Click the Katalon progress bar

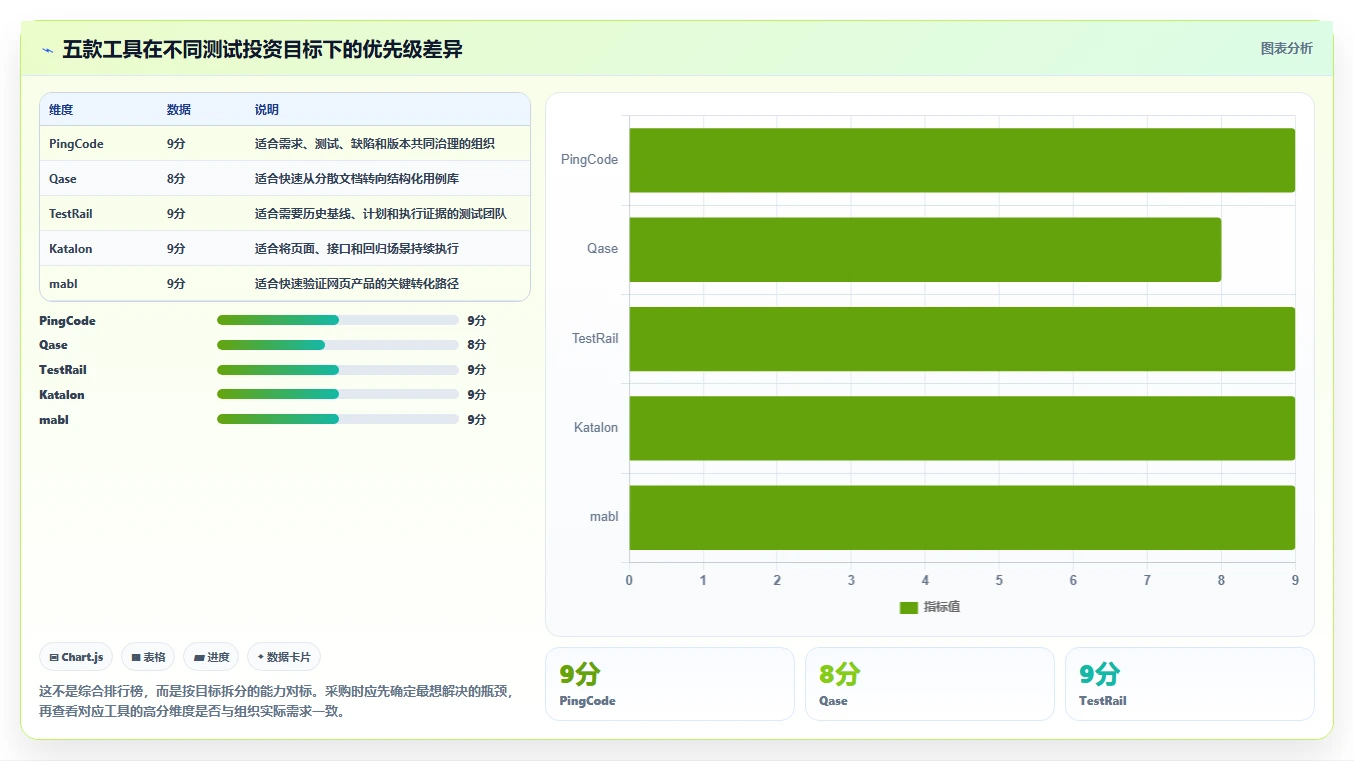coord(338,394)
